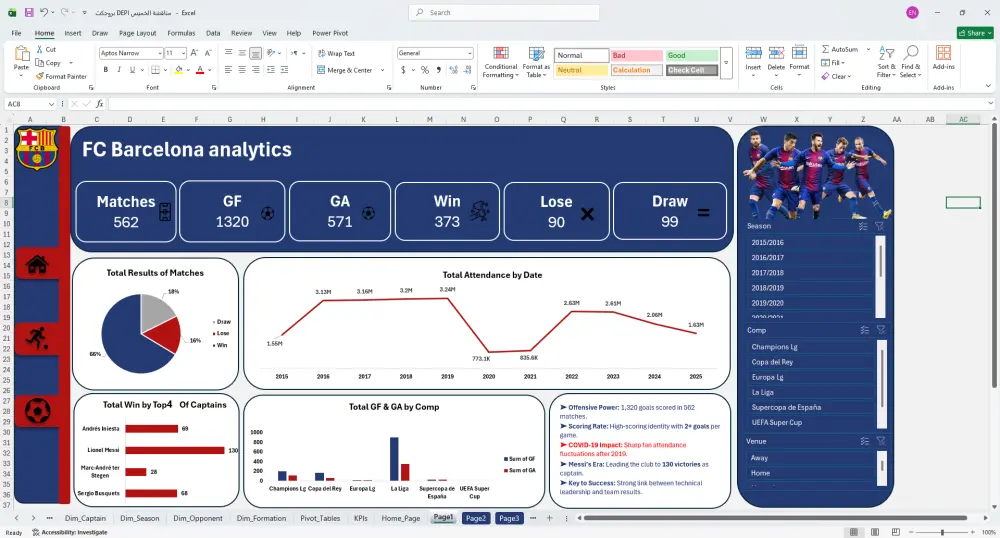Switch to Page Layout view
1000x538 pixels.
tap(874, 532)
